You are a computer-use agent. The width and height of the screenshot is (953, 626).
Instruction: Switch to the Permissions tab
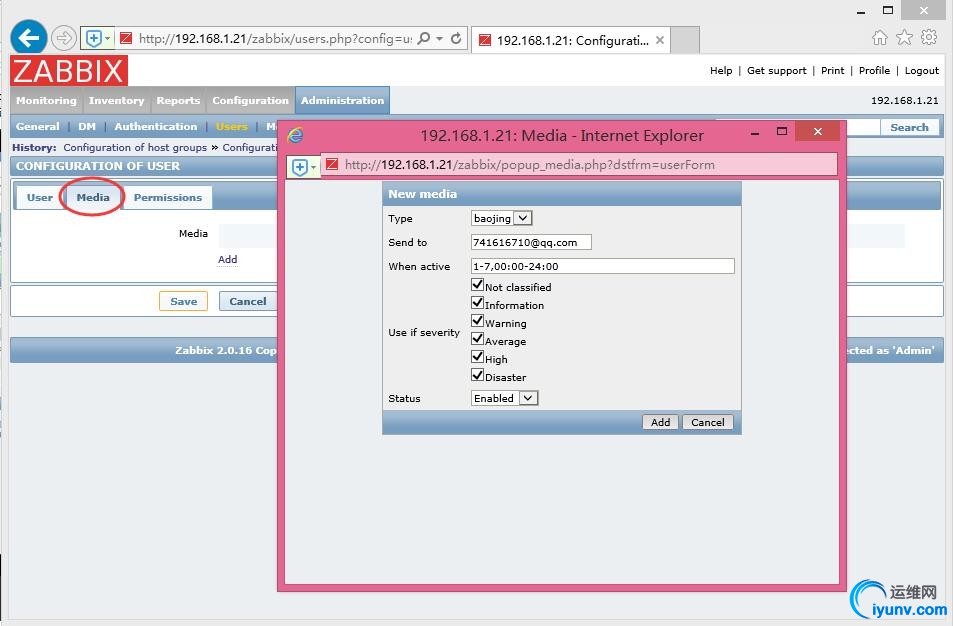168,198
